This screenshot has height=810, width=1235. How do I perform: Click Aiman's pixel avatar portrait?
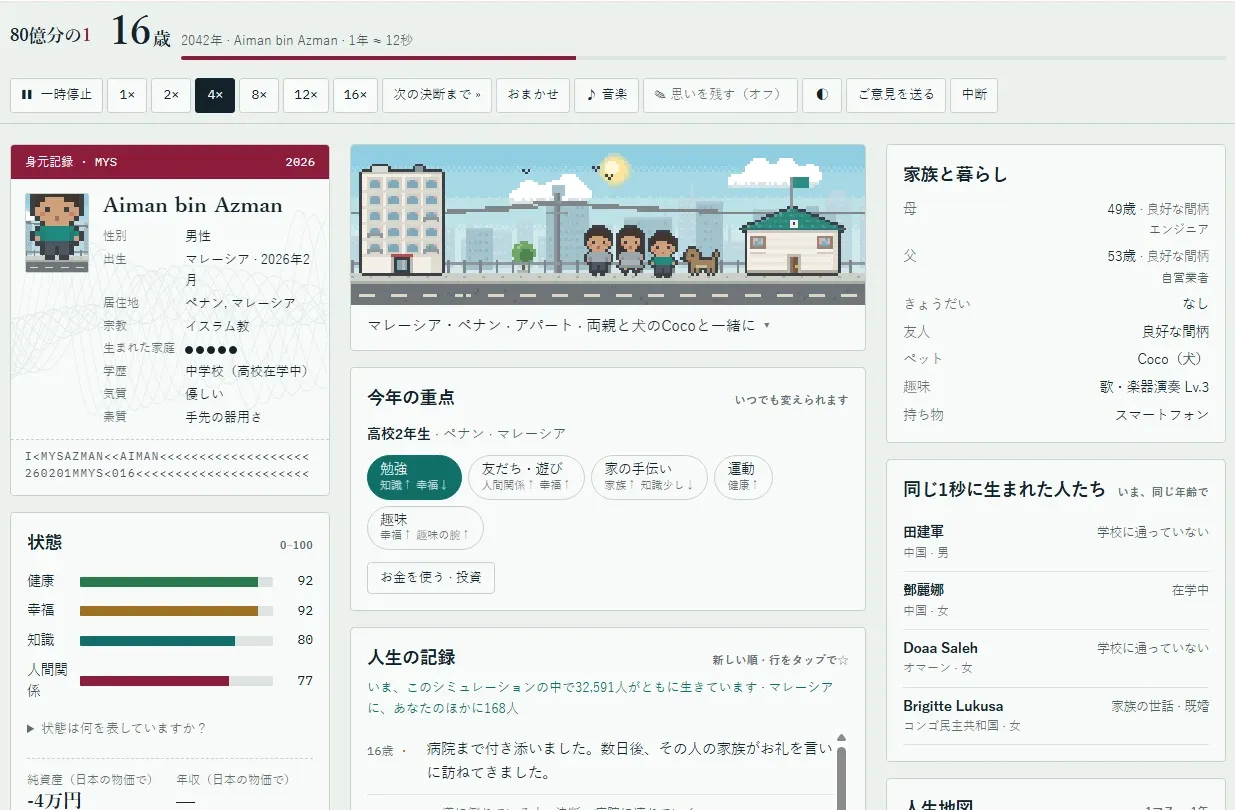(57, 232)
